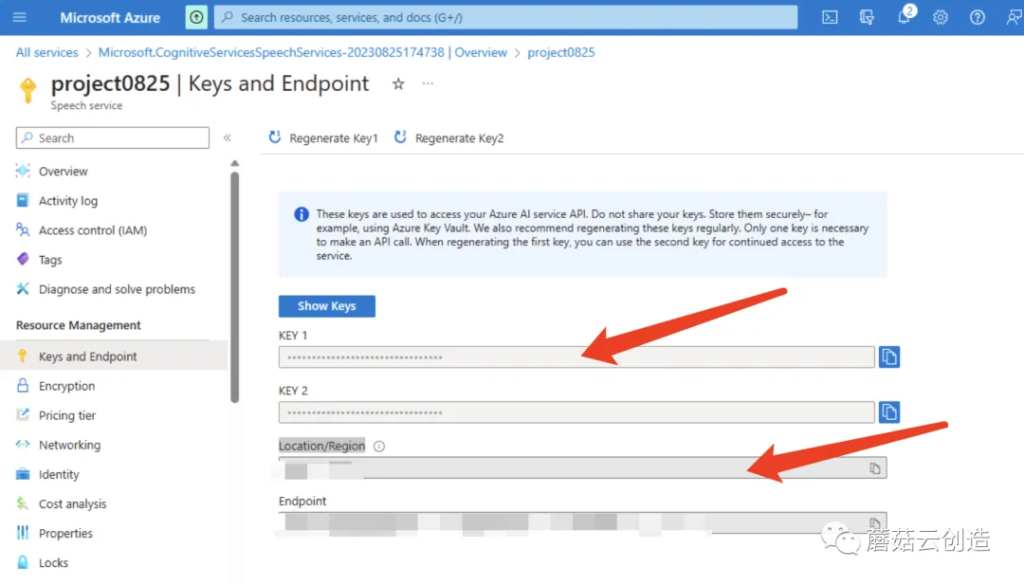Click Regenerate Key1
This screenshot has width=1024, height=585.
(323, 138)
